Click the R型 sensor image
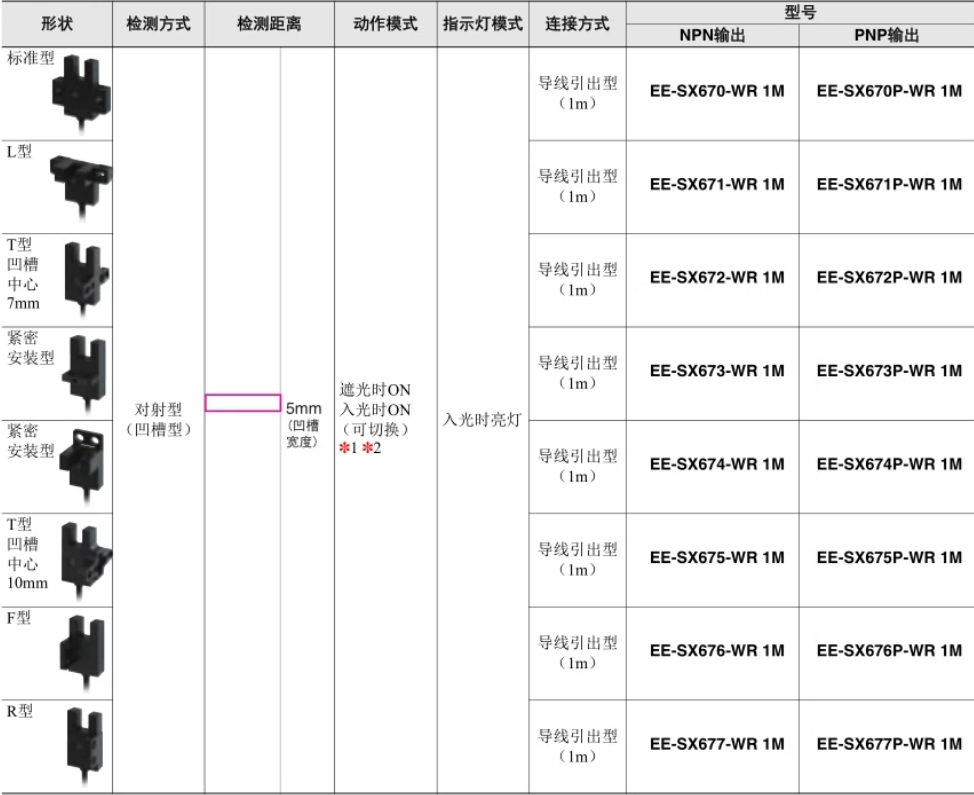The height and width of the screenshot is (795, 974). pos(83,742)
